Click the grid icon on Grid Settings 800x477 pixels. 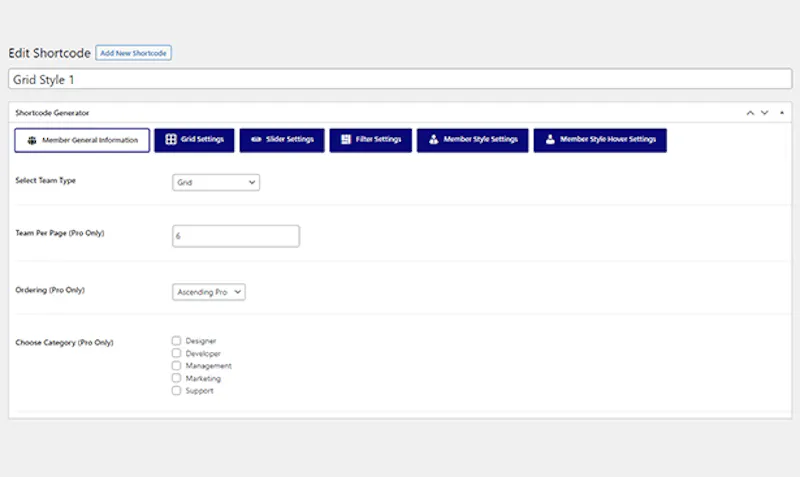(171, 139)
